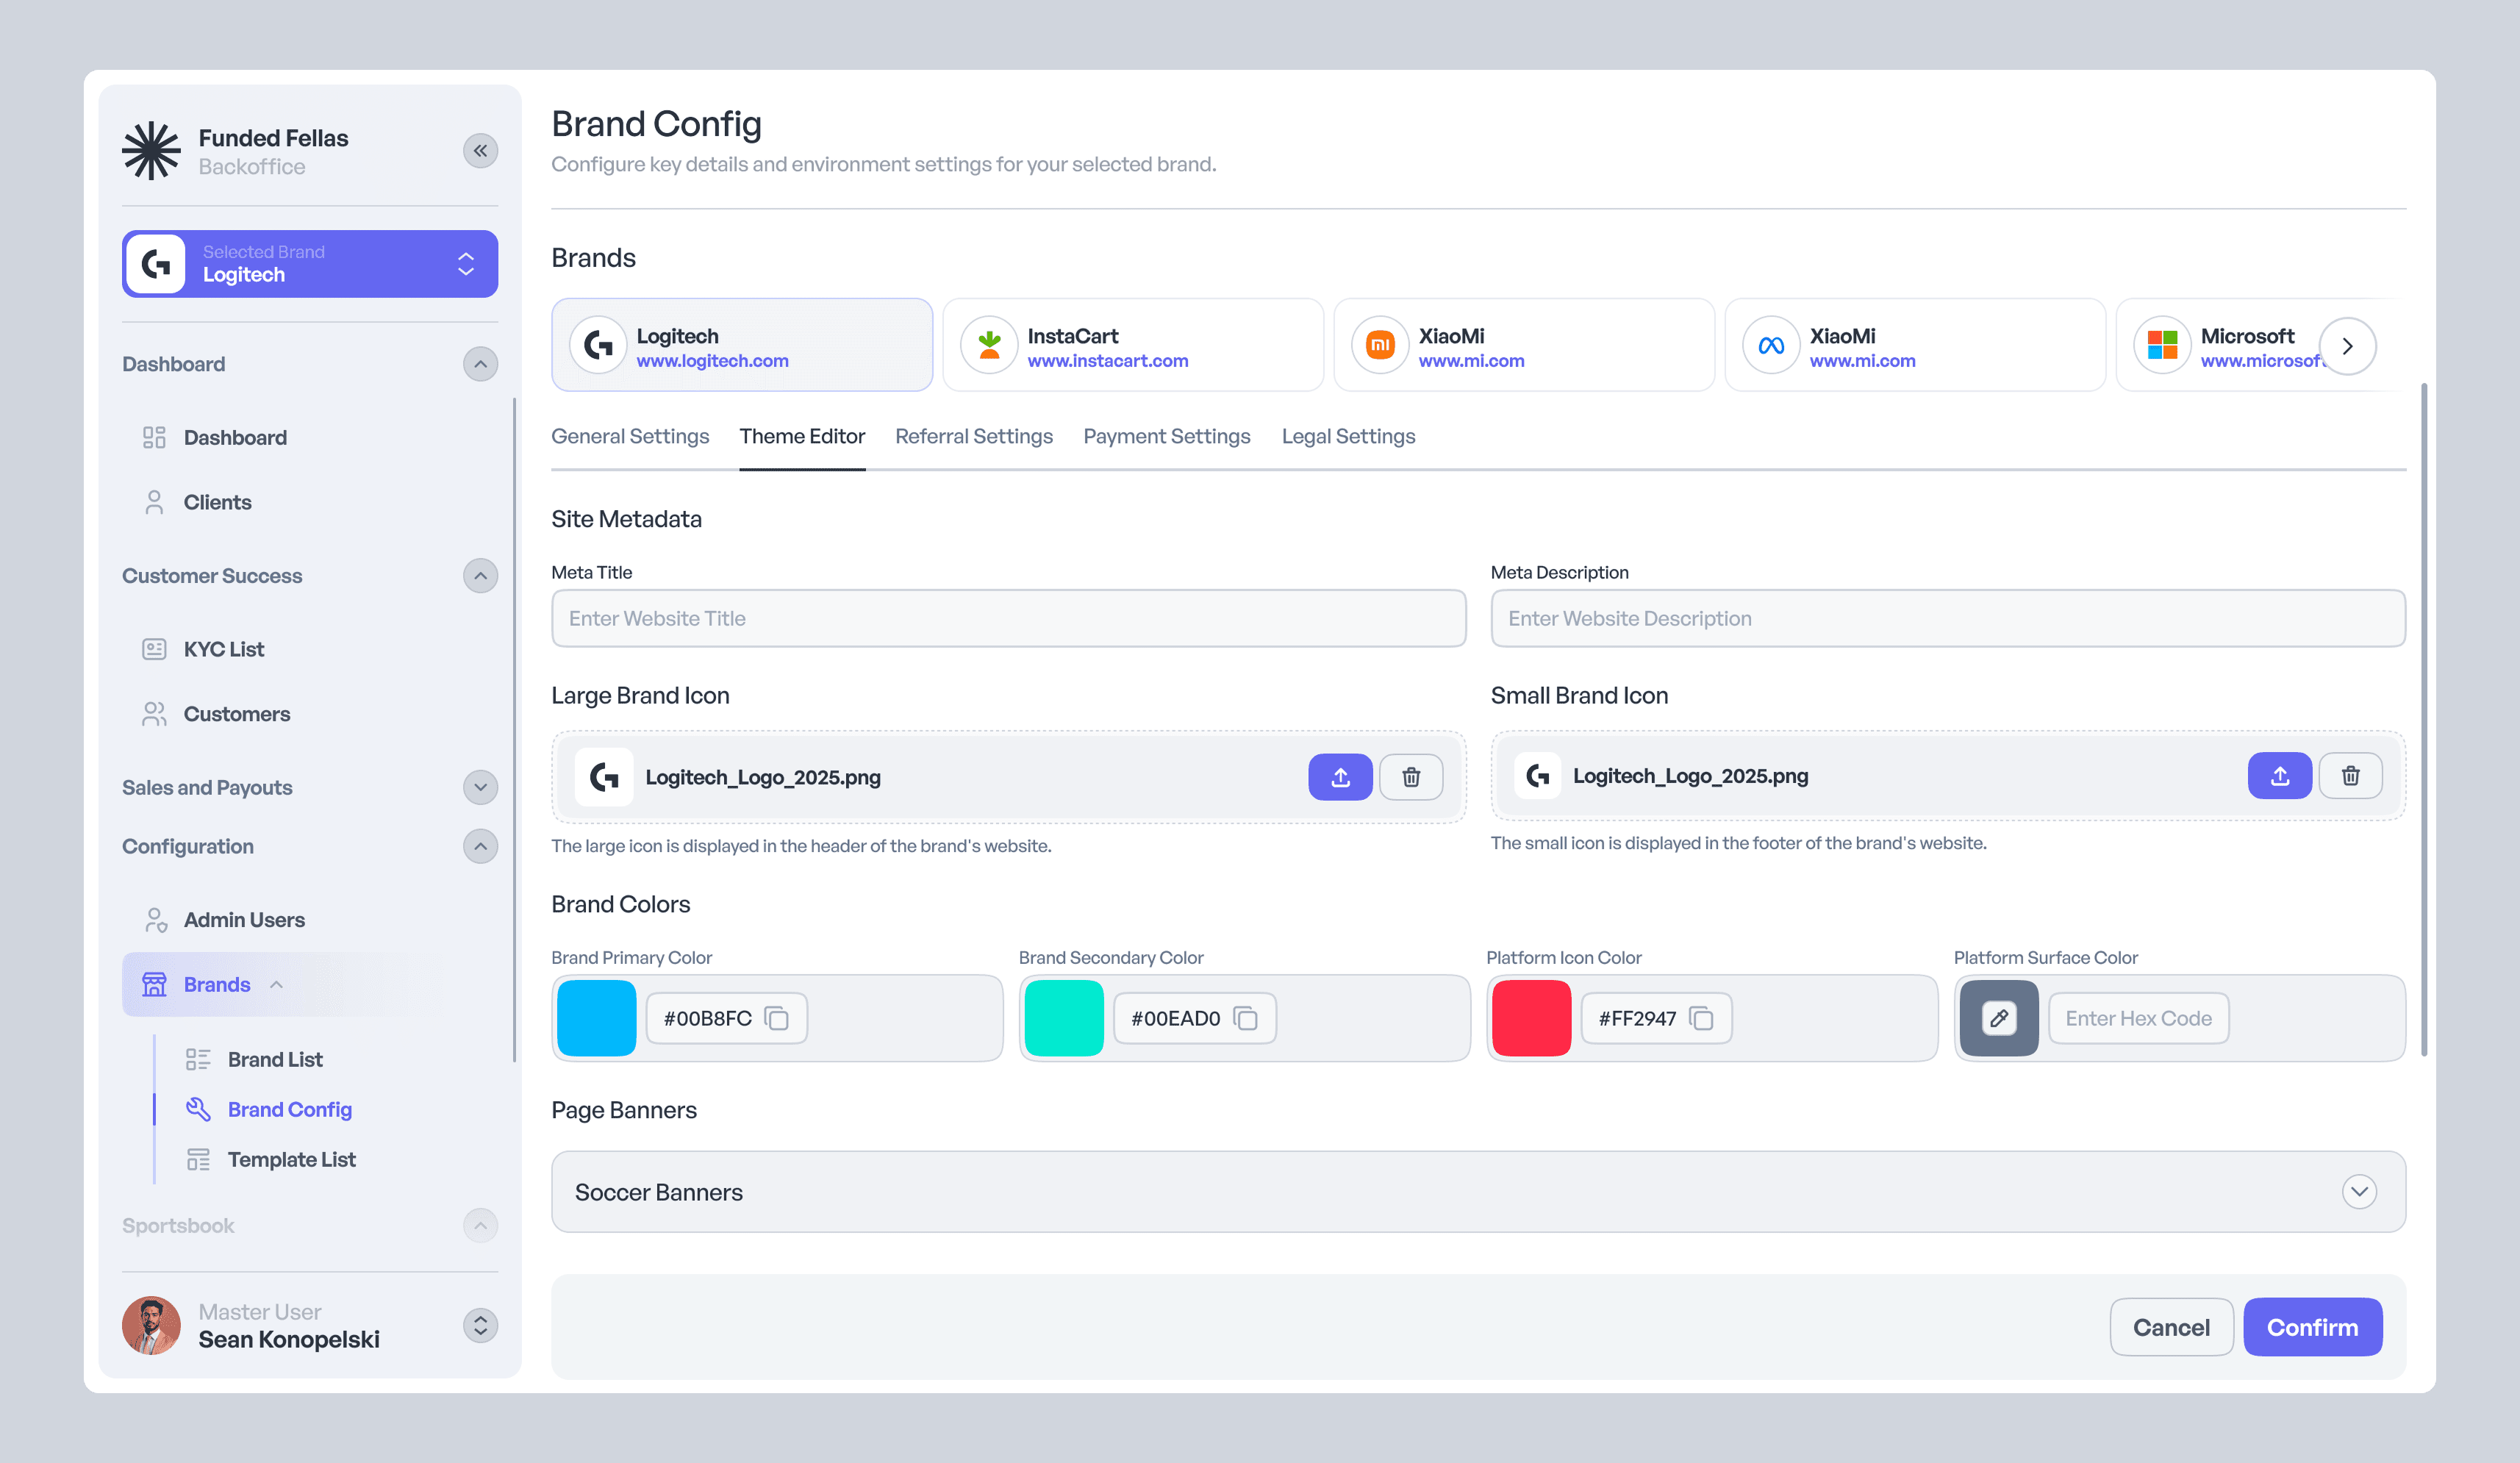Delete Small Brand Icon with trash button

(2350, 776)
